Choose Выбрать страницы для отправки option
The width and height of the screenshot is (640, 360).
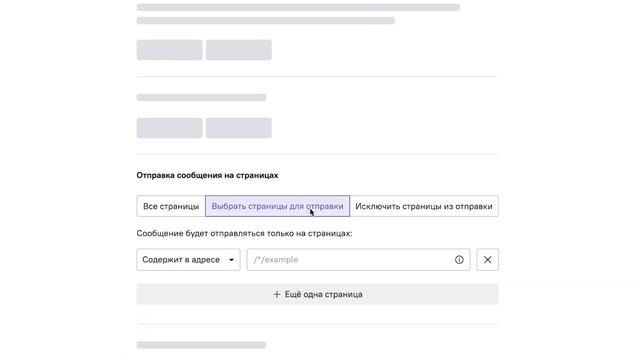pos(278,206)
